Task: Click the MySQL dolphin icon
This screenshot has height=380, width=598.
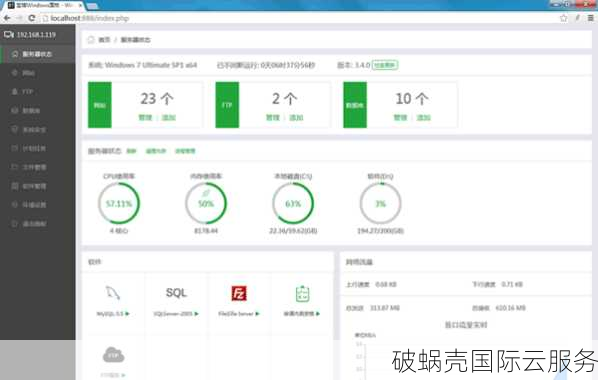Action: (x=113, y=293)
